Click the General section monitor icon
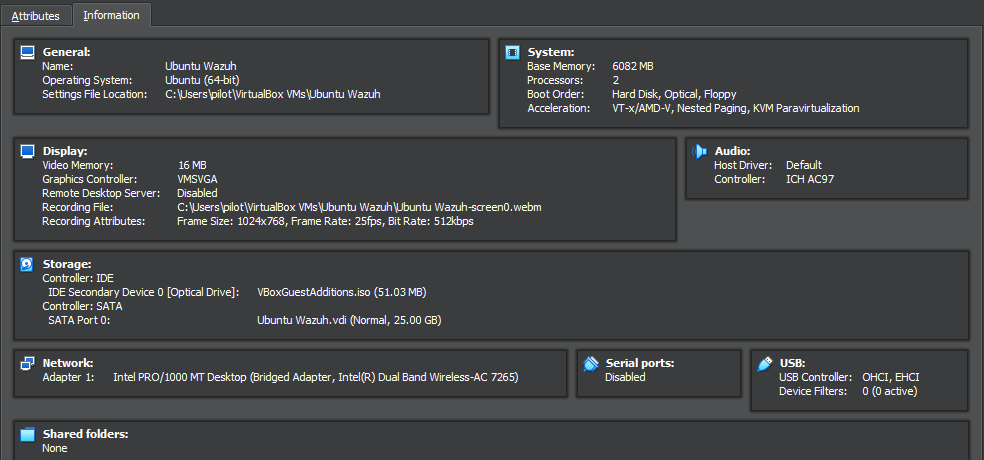The height and width of the screenshot is (460, 984). [x=27, y=52]
